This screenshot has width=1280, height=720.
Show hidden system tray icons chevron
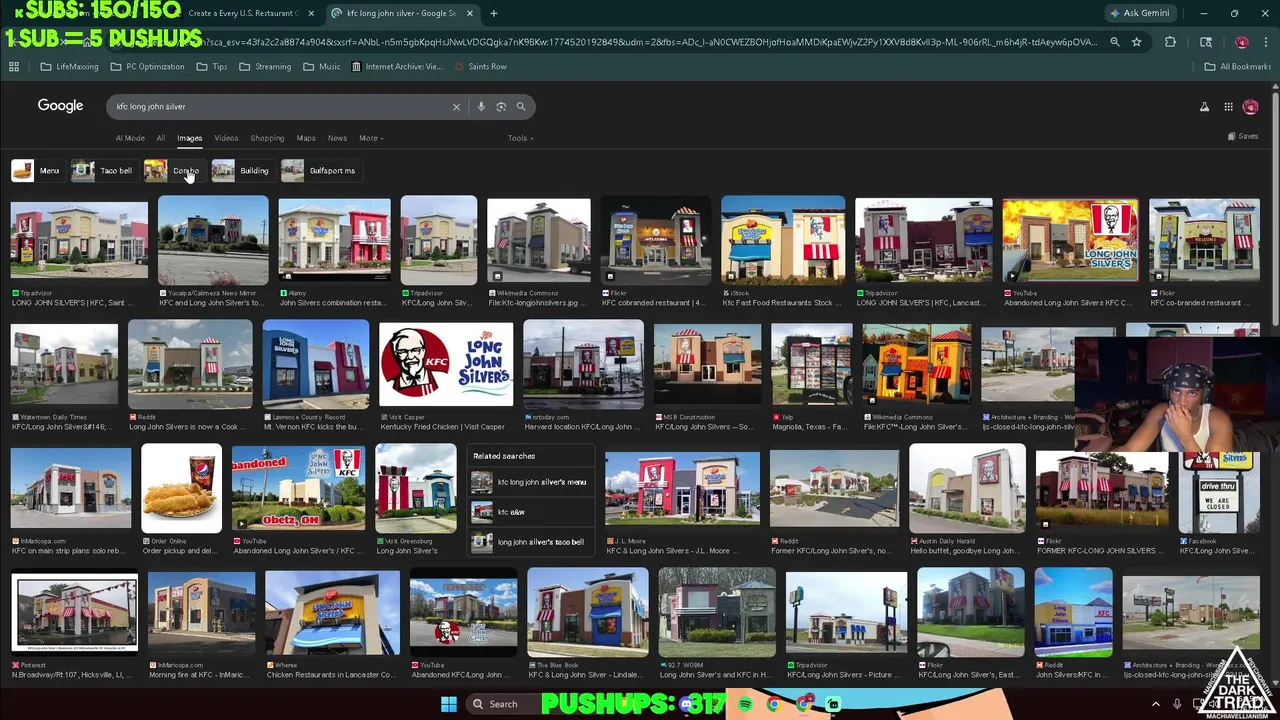[x=1156, y=704]
